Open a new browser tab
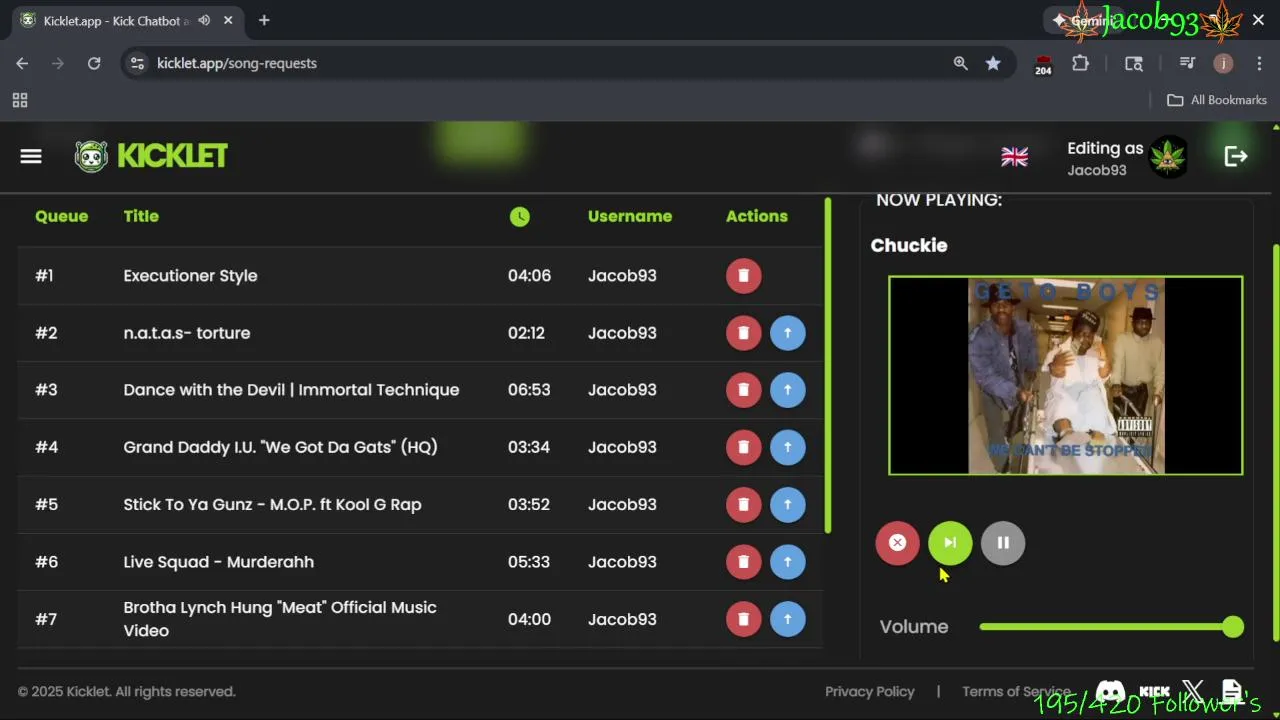The width and height of the screenshot is (1280, 720). click(x=264, y=20)
